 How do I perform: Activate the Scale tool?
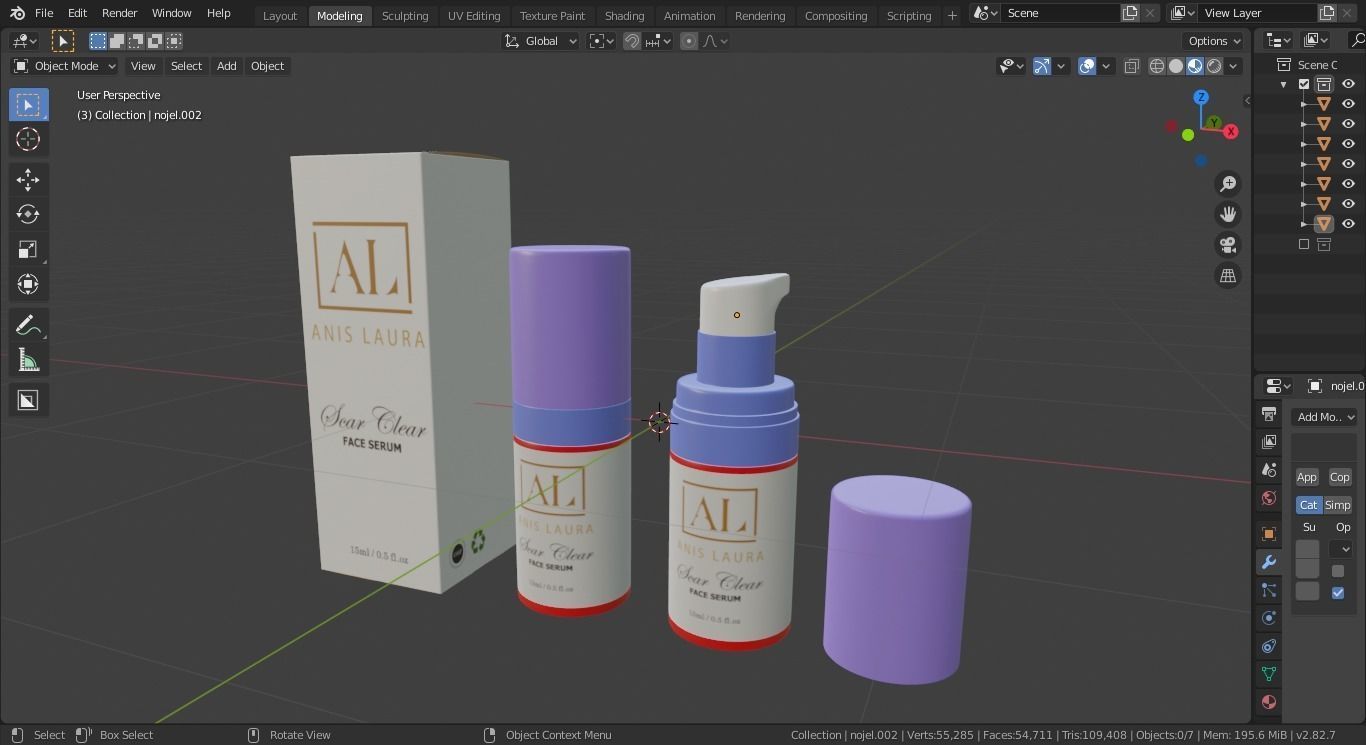coord(28,249)
